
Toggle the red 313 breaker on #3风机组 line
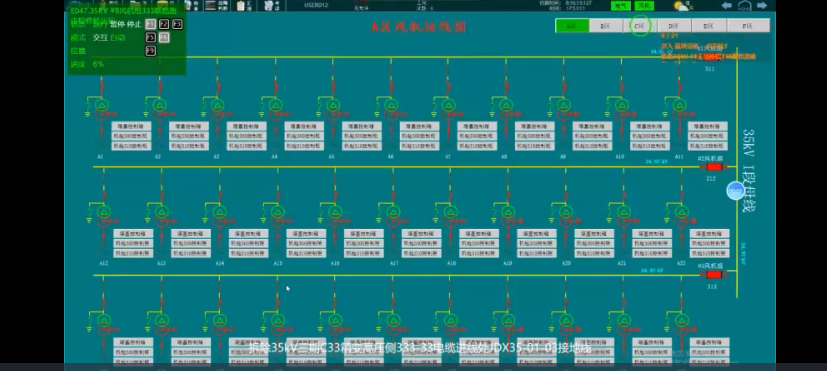click(714, 274)
